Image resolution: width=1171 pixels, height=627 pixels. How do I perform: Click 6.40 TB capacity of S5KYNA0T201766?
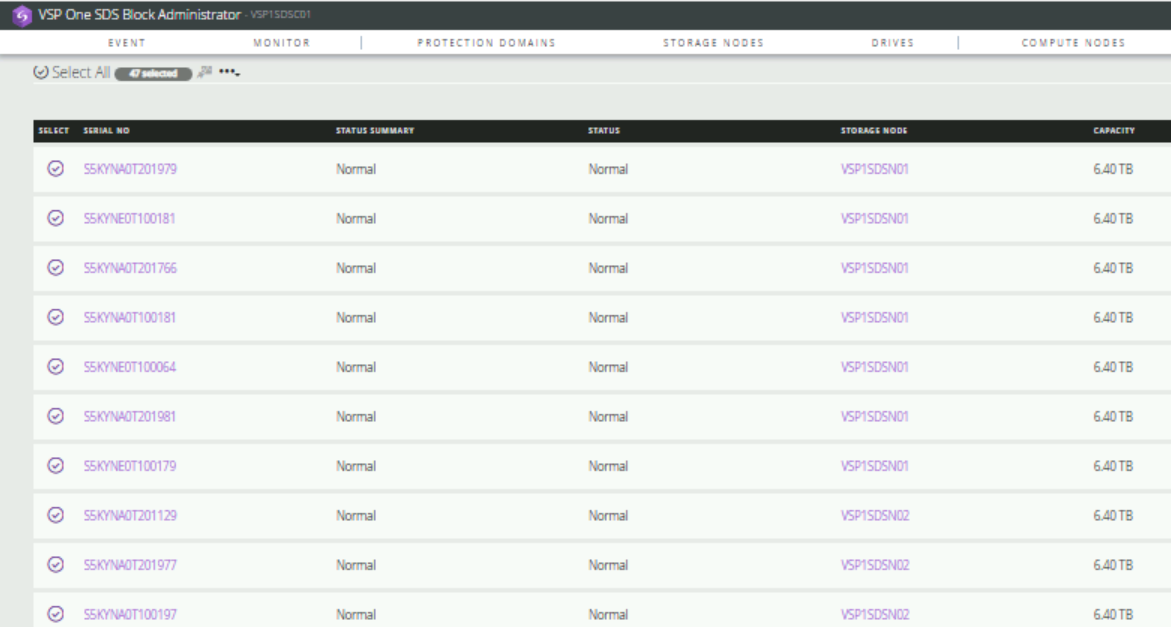pos(1113,268)
